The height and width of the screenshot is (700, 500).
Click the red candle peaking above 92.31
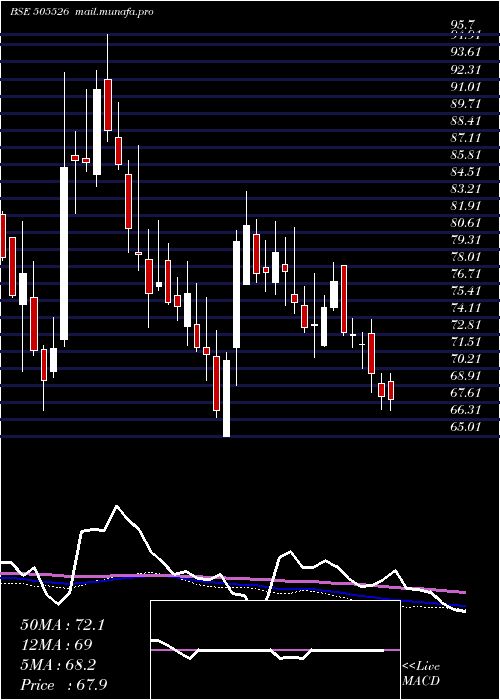(108, 104)
